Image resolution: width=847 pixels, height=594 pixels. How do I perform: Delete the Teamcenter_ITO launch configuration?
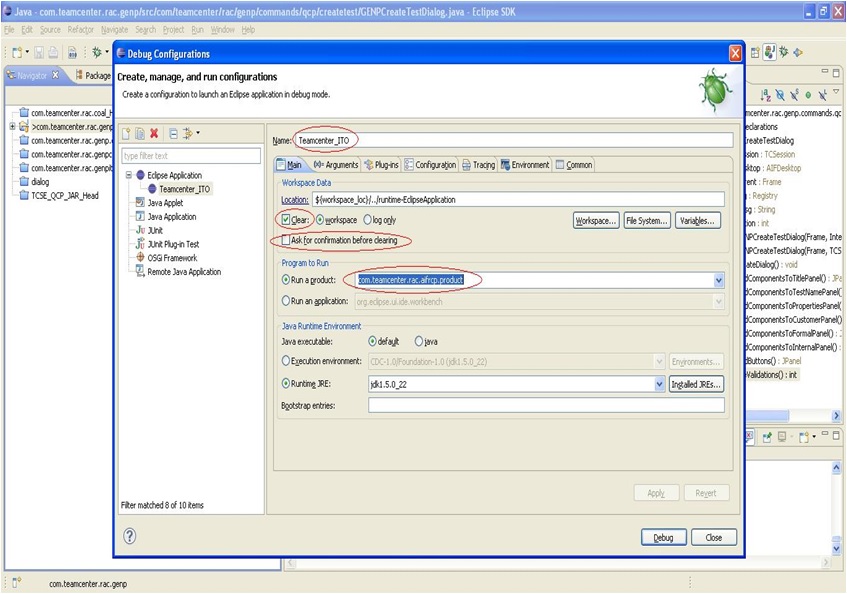pos(155,132)
